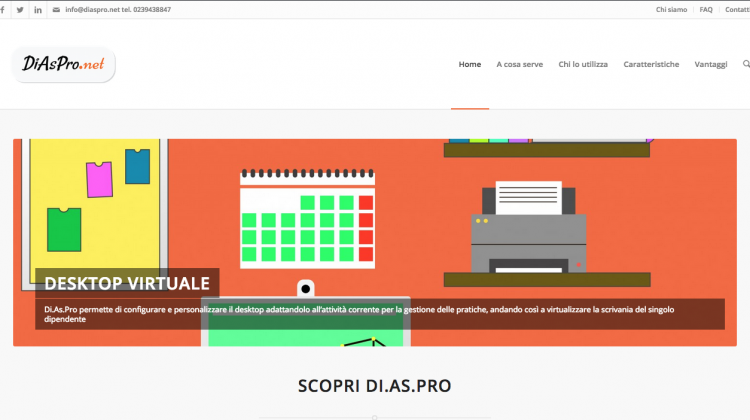Open the Vantaggi menu item
This screenshot has width=750, height=420.
[711, 64]
